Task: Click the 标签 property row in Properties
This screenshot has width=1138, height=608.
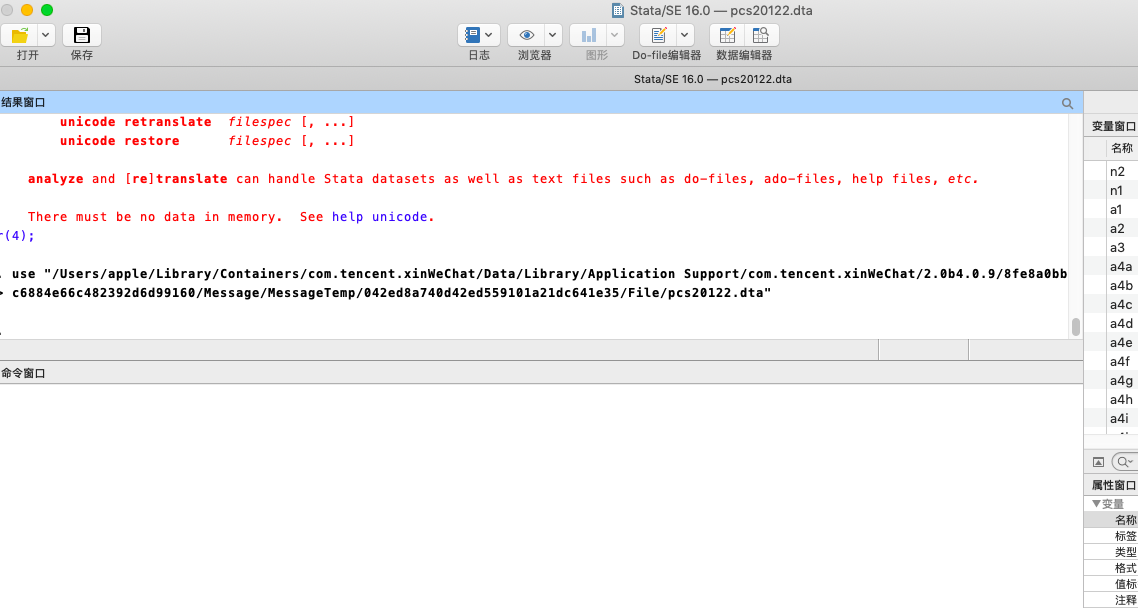Action: pos(1111,536)
